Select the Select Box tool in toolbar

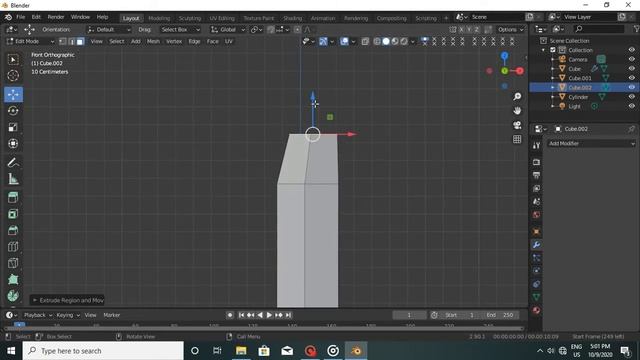13,60
